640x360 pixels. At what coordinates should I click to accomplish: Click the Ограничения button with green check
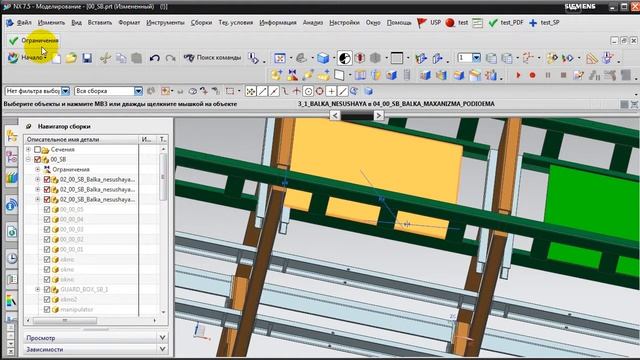point(33,40)
